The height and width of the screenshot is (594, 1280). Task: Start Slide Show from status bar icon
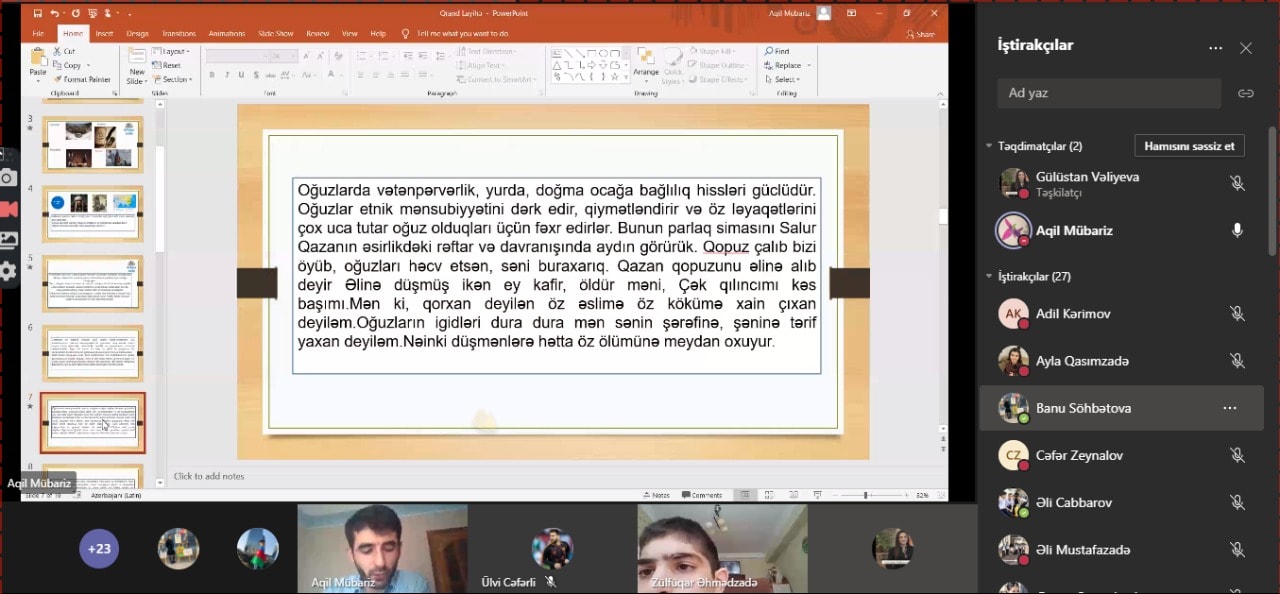818,495
